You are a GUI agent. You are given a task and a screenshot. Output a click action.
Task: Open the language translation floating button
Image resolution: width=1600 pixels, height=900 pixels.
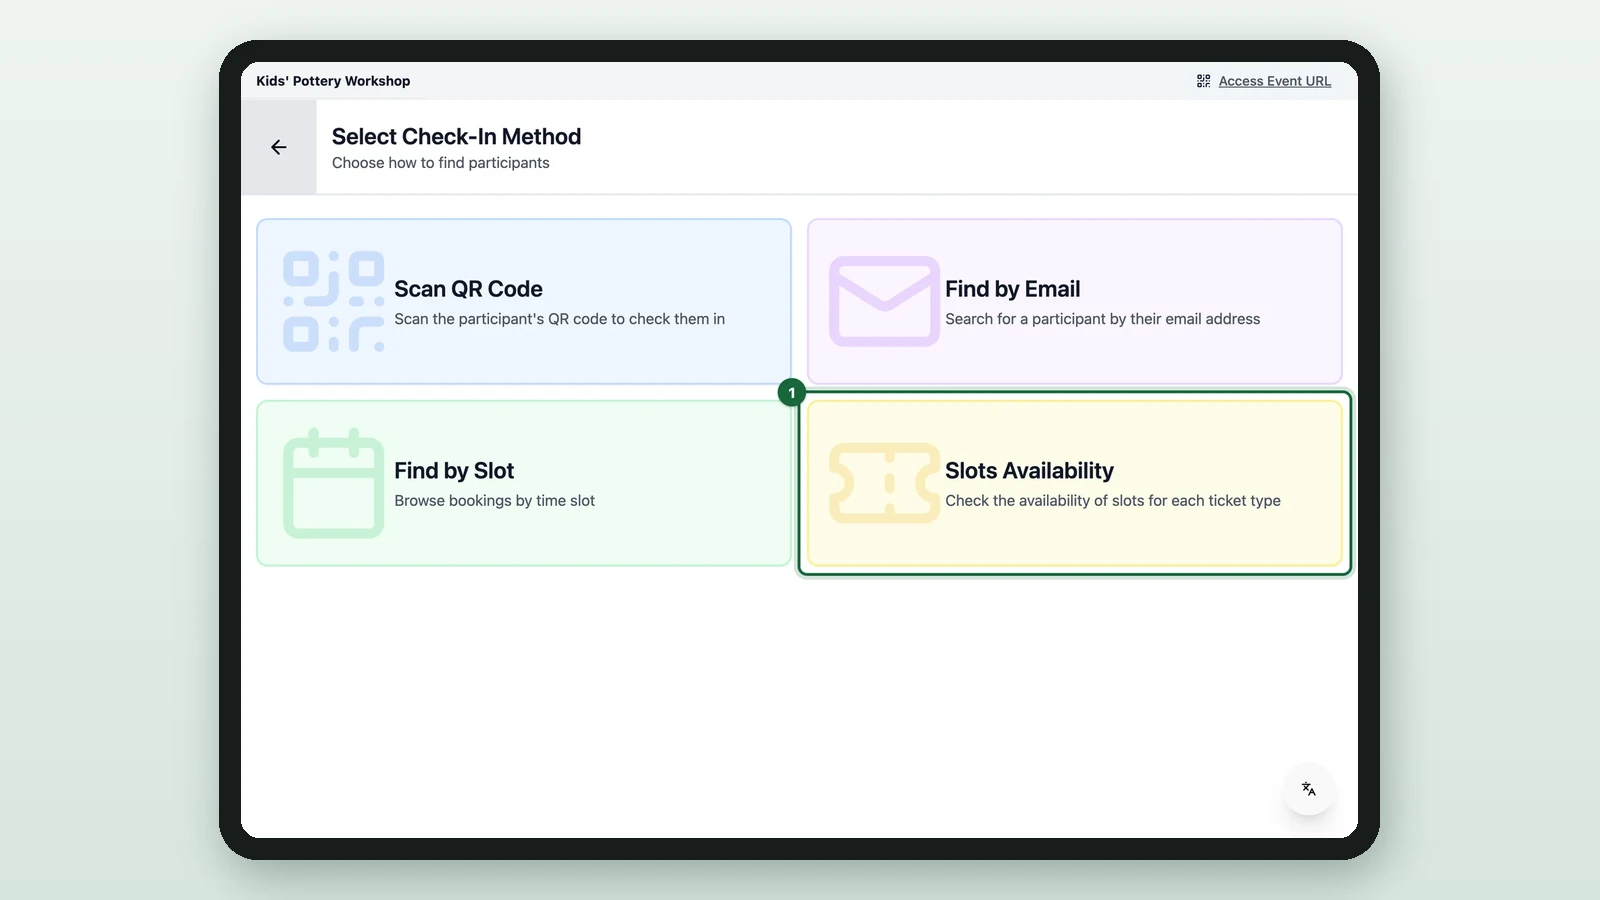point(1308,789)
